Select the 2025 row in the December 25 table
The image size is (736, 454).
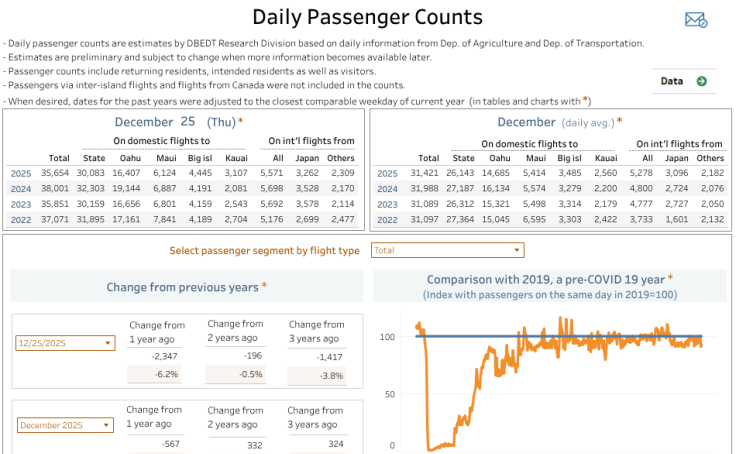21,173
